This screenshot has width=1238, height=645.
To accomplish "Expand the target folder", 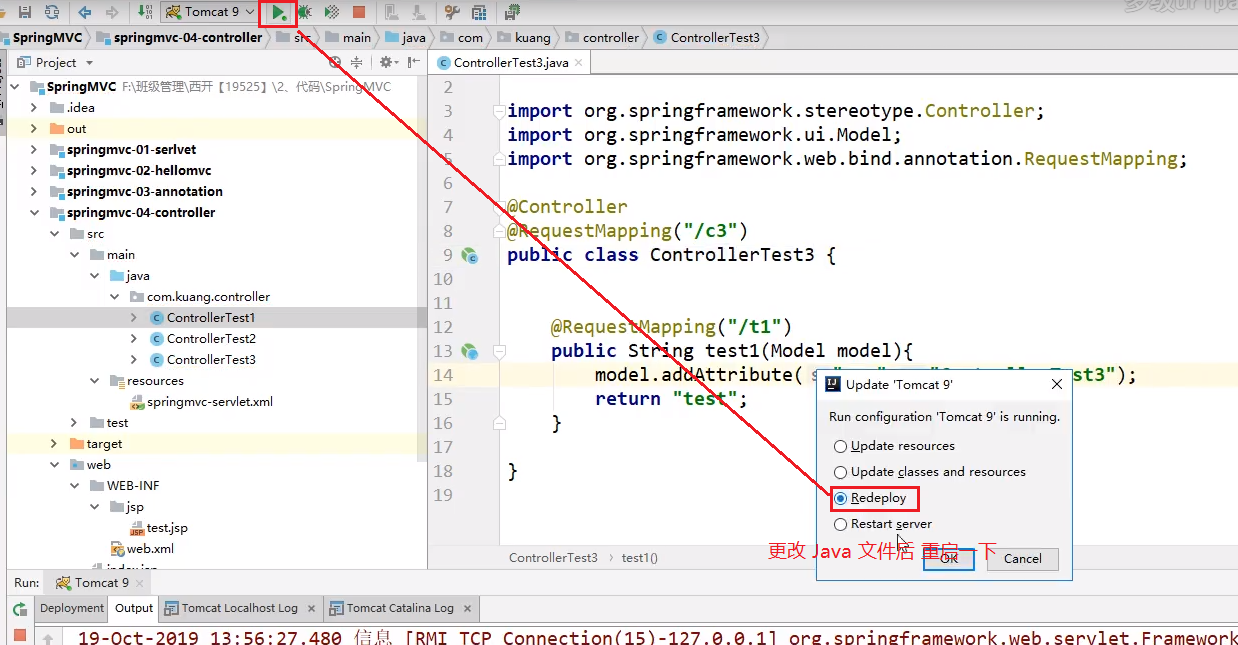I will (x=54, y=443).
